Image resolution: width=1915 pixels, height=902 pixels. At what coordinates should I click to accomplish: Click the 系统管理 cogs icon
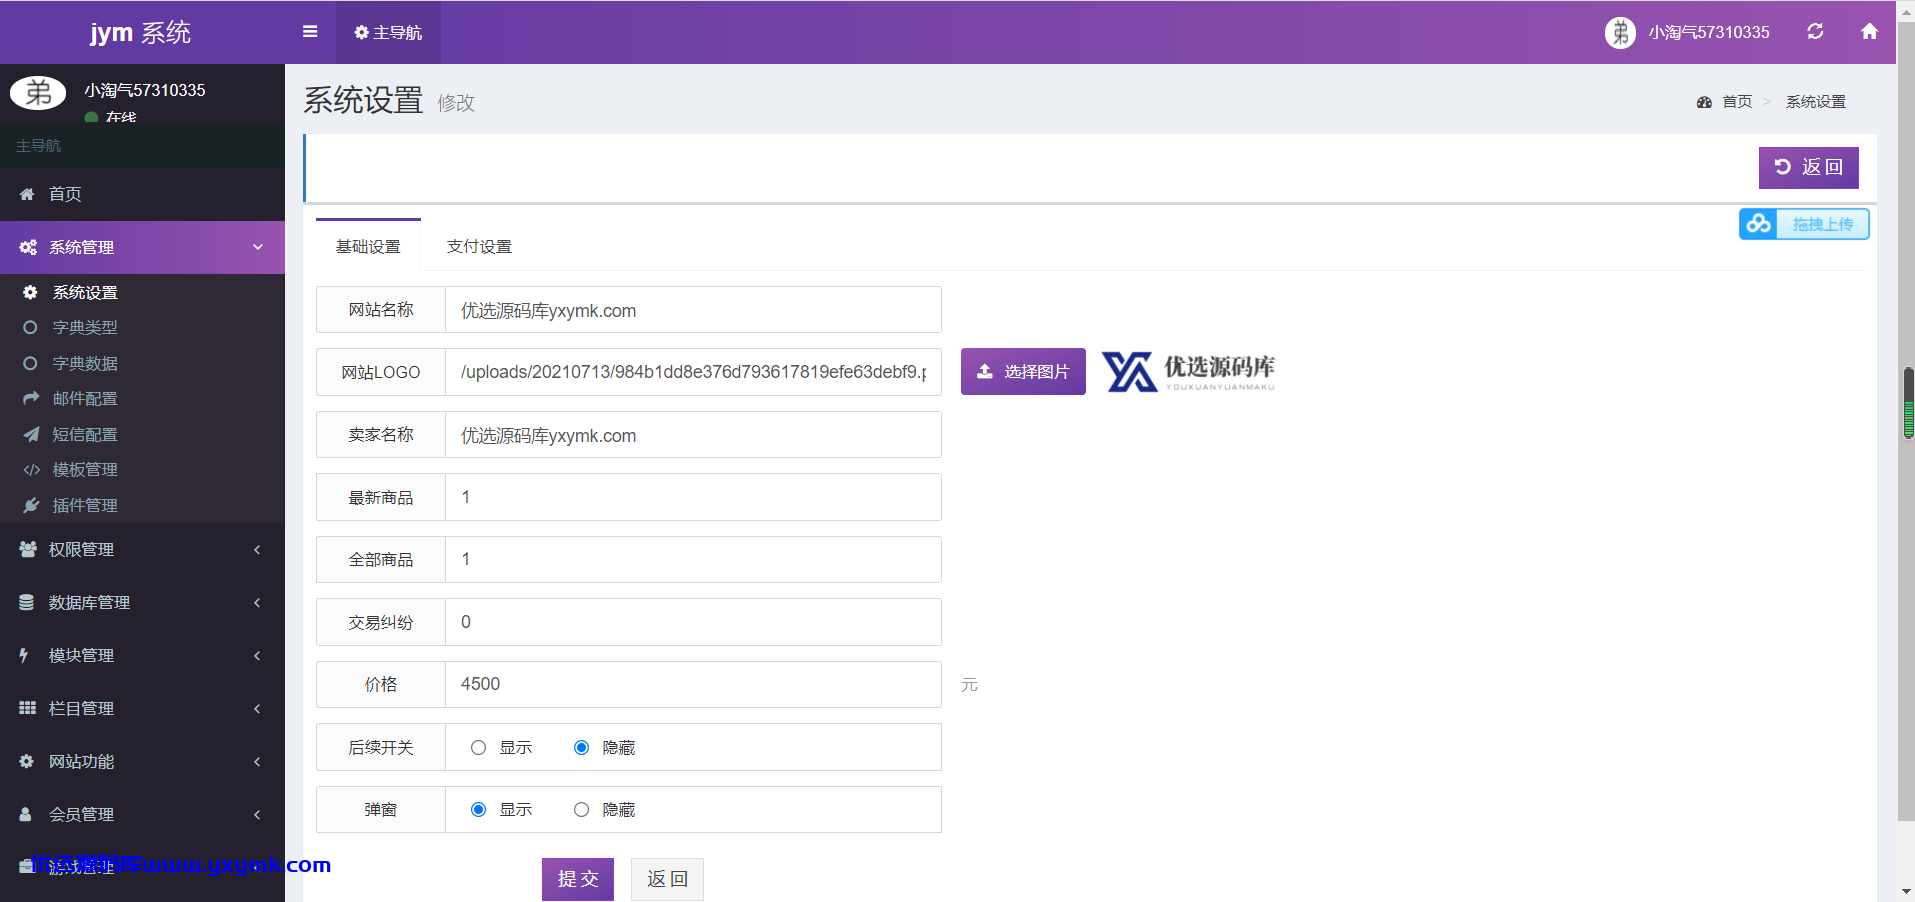point(28,247)
